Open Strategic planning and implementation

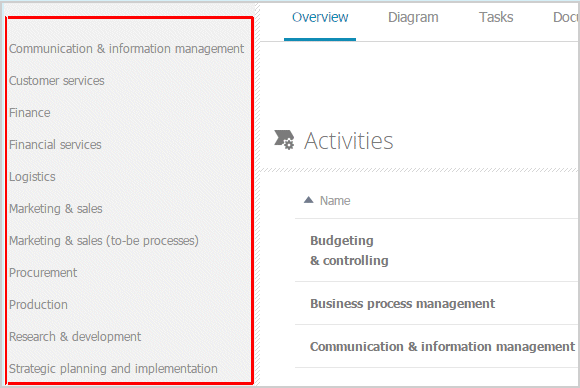tap(113, 369)
